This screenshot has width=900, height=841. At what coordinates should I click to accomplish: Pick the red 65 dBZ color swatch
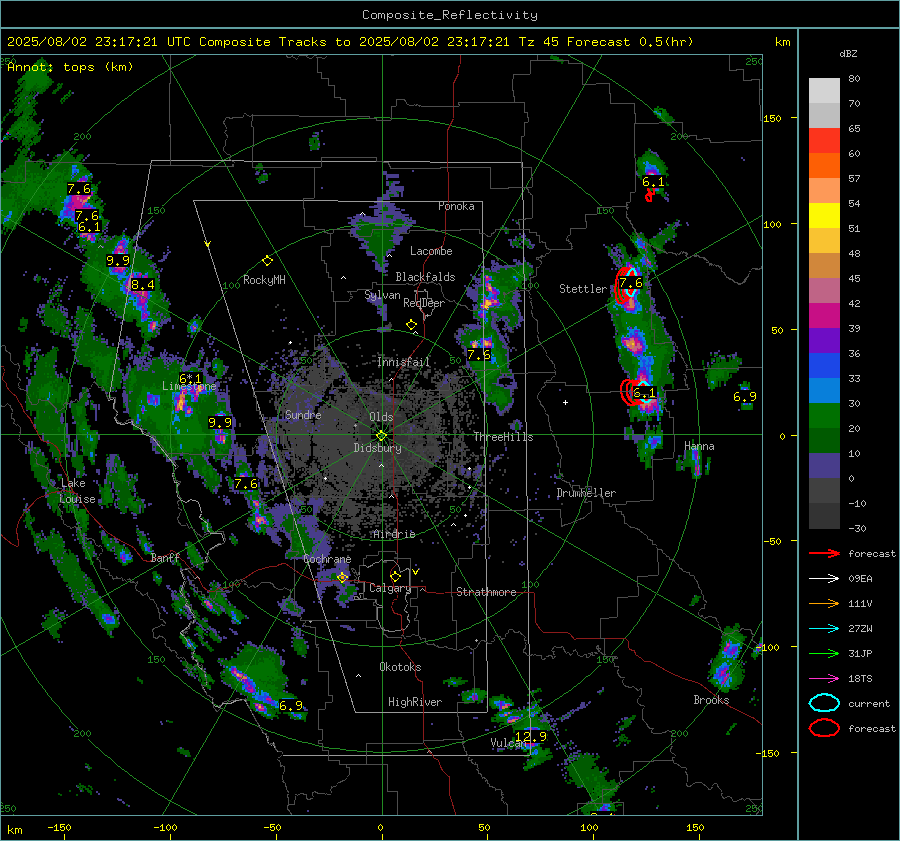(824, 141)
